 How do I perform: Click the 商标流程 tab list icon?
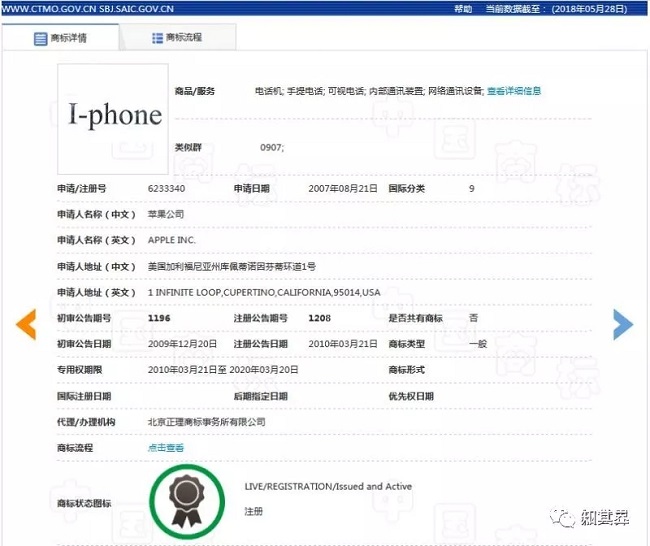[157, 38]
